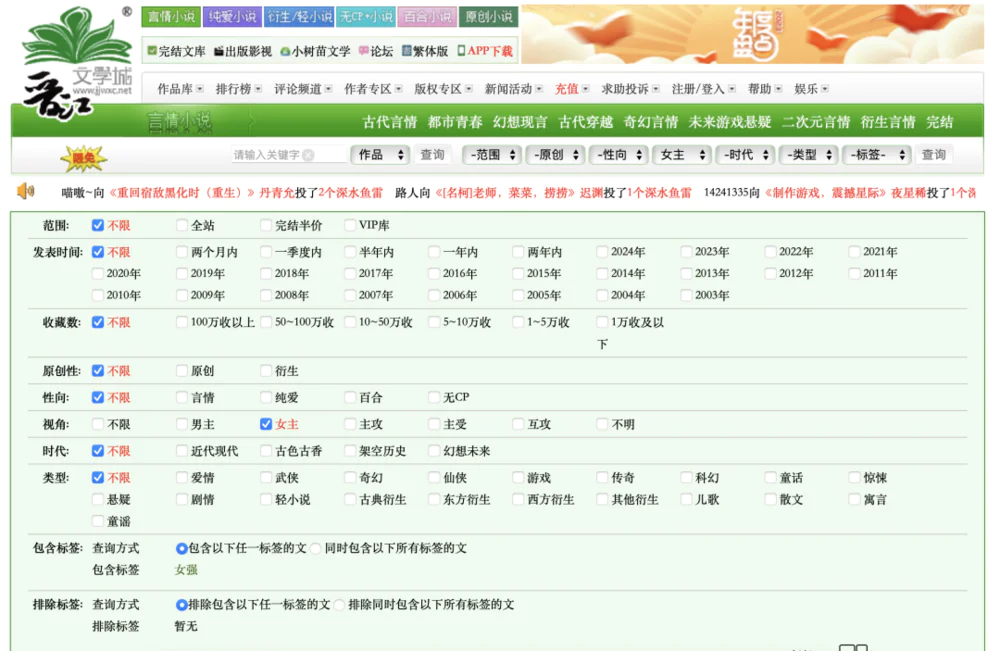Enable the 仙侠 genre checkbox
The image size is (1000, 651).
pos(434,478)
